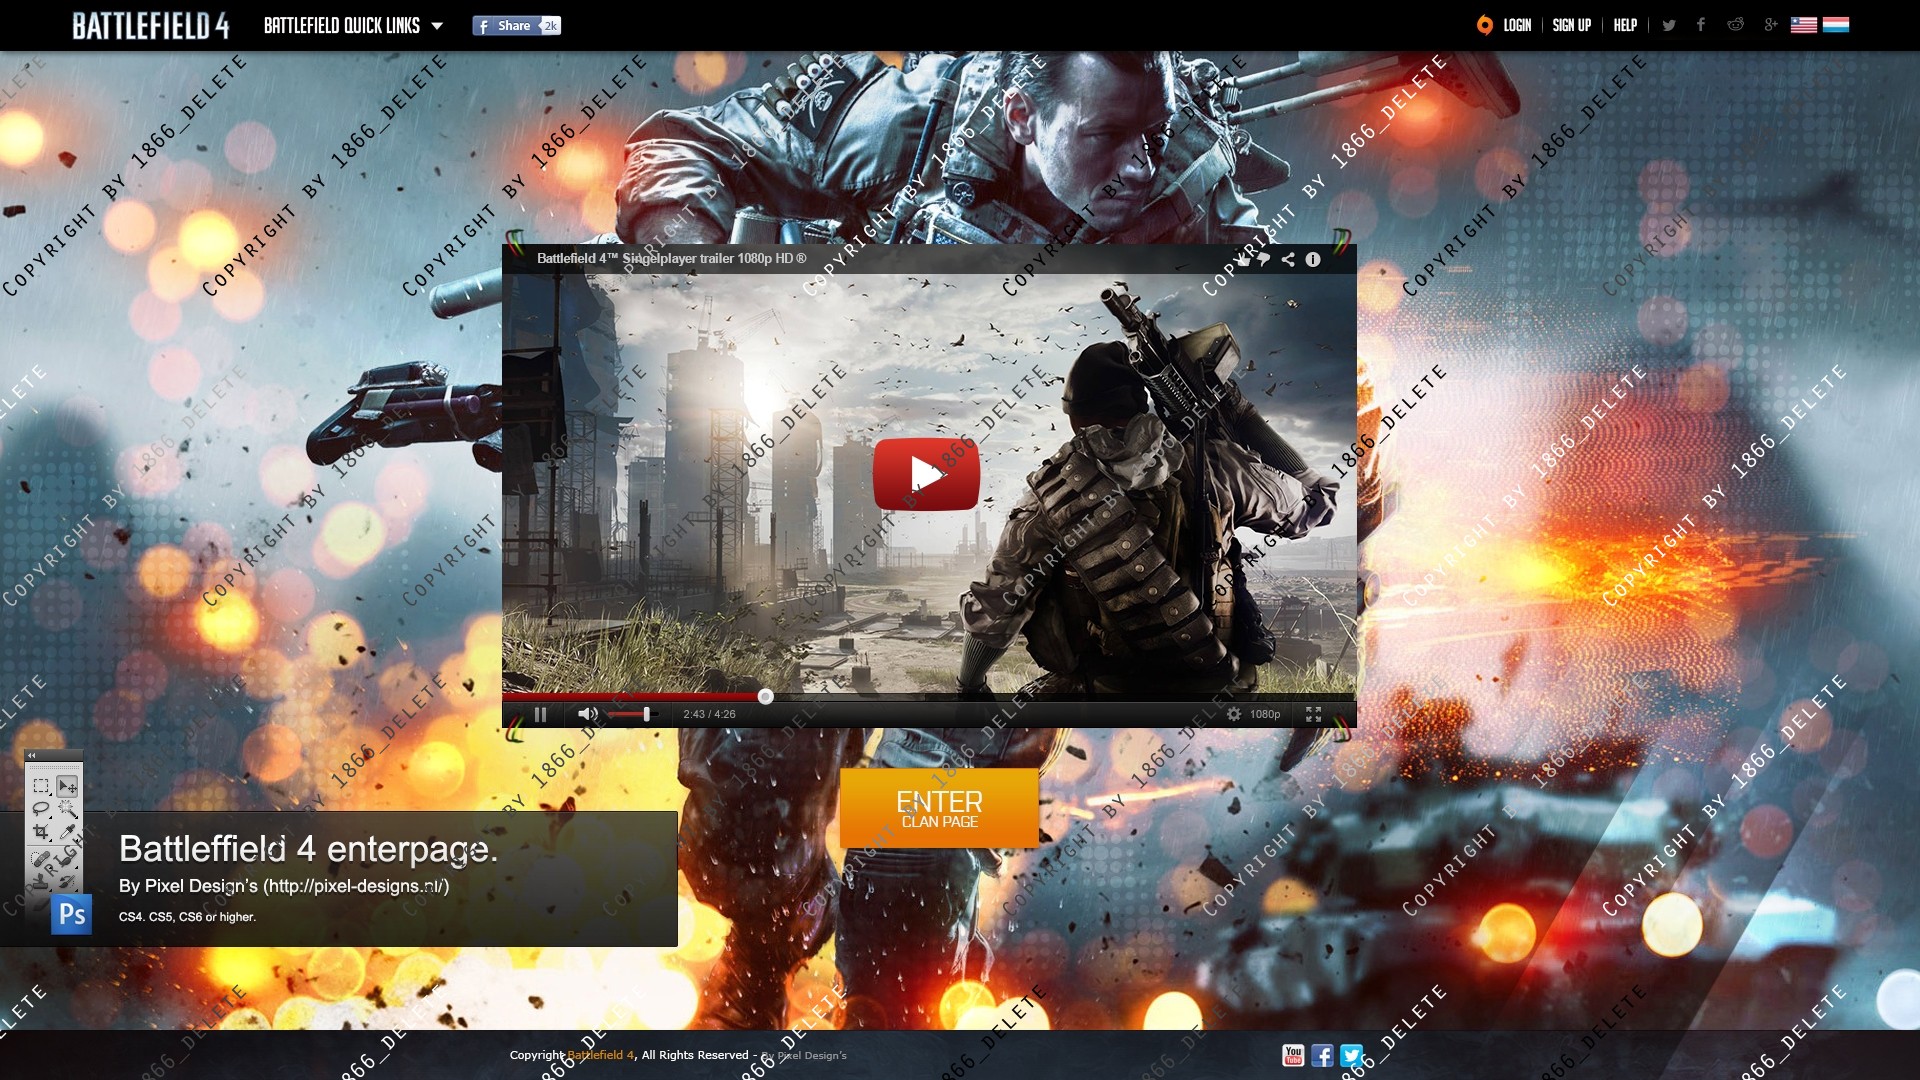The height and width of the screenshot is (1080, 1920).
Task: Click the info icon on the video
Action: (x=1313, y=260)
